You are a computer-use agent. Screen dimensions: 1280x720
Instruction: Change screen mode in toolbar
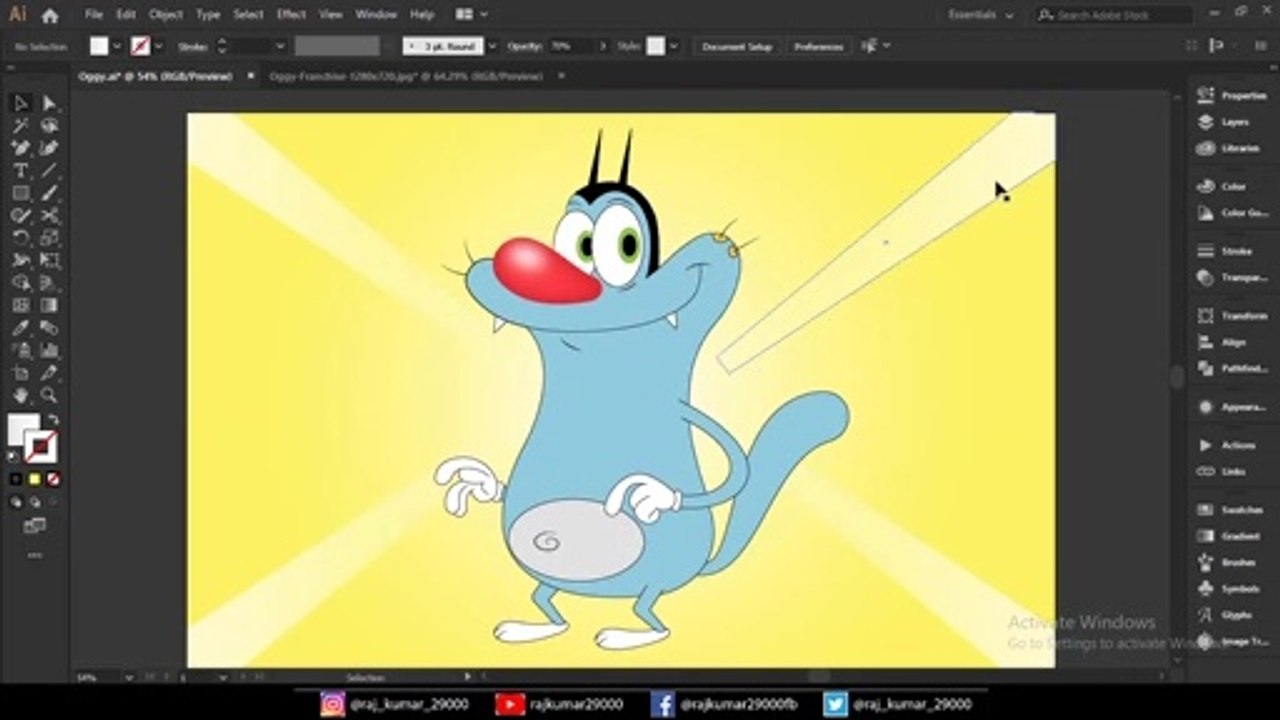point(34,526)
